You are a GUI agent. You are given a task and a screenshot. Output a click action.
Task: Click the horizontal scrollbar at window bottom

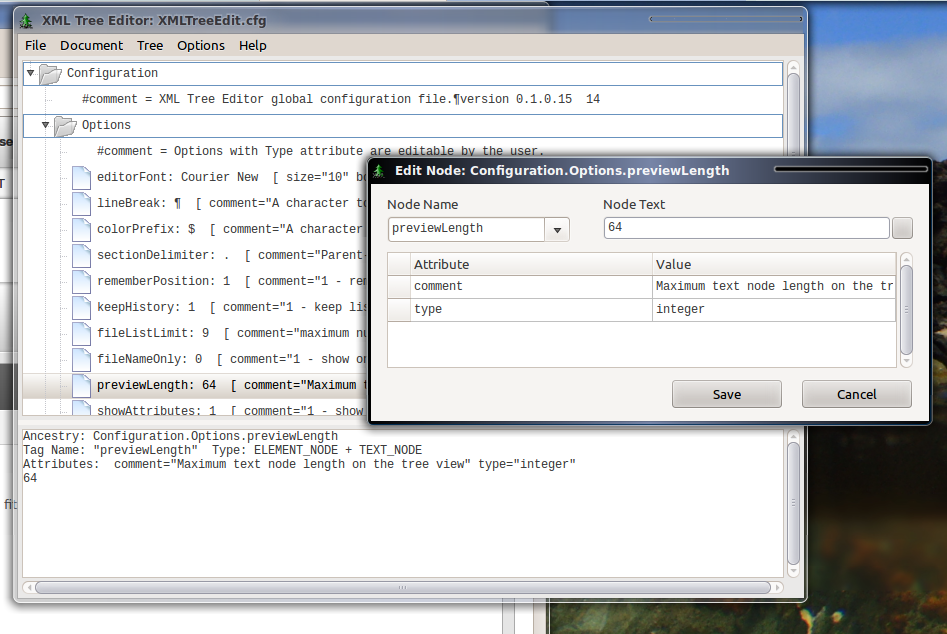click(403, 588)
